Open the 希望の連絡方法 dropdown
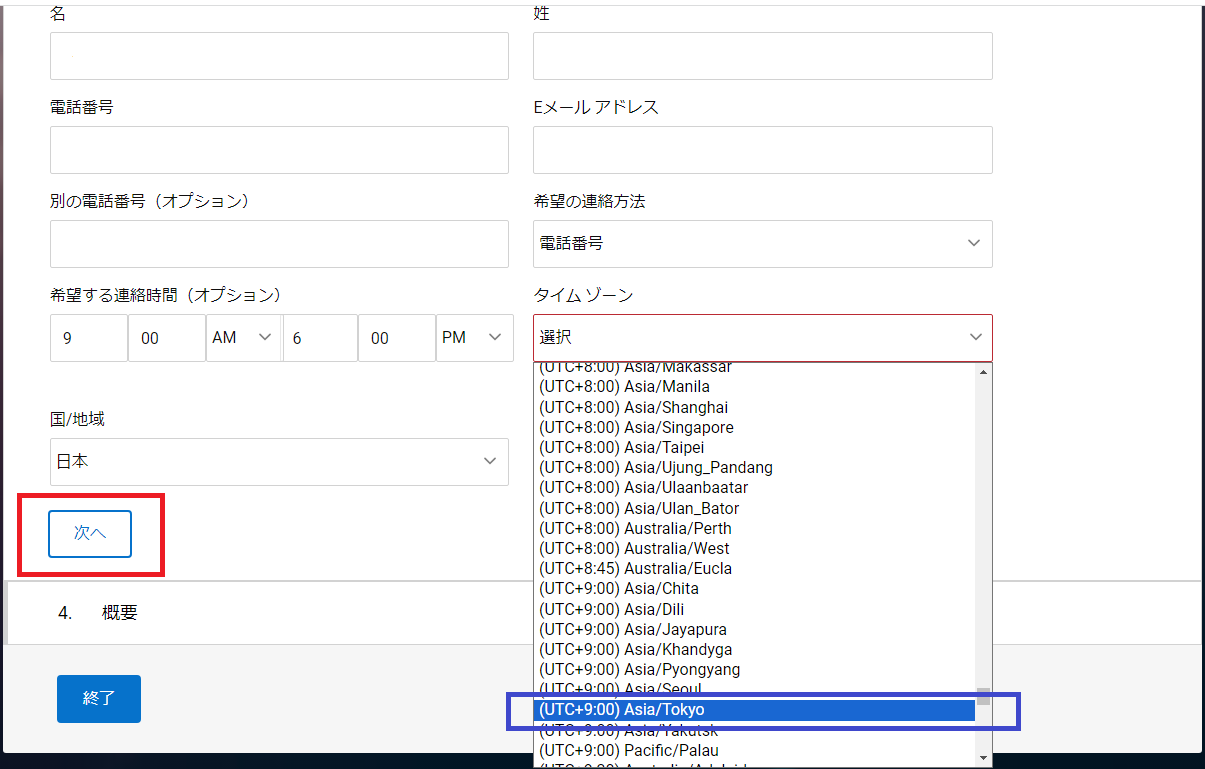Image resolution: width=1205 pixels, height=769 pixels. 762,243
